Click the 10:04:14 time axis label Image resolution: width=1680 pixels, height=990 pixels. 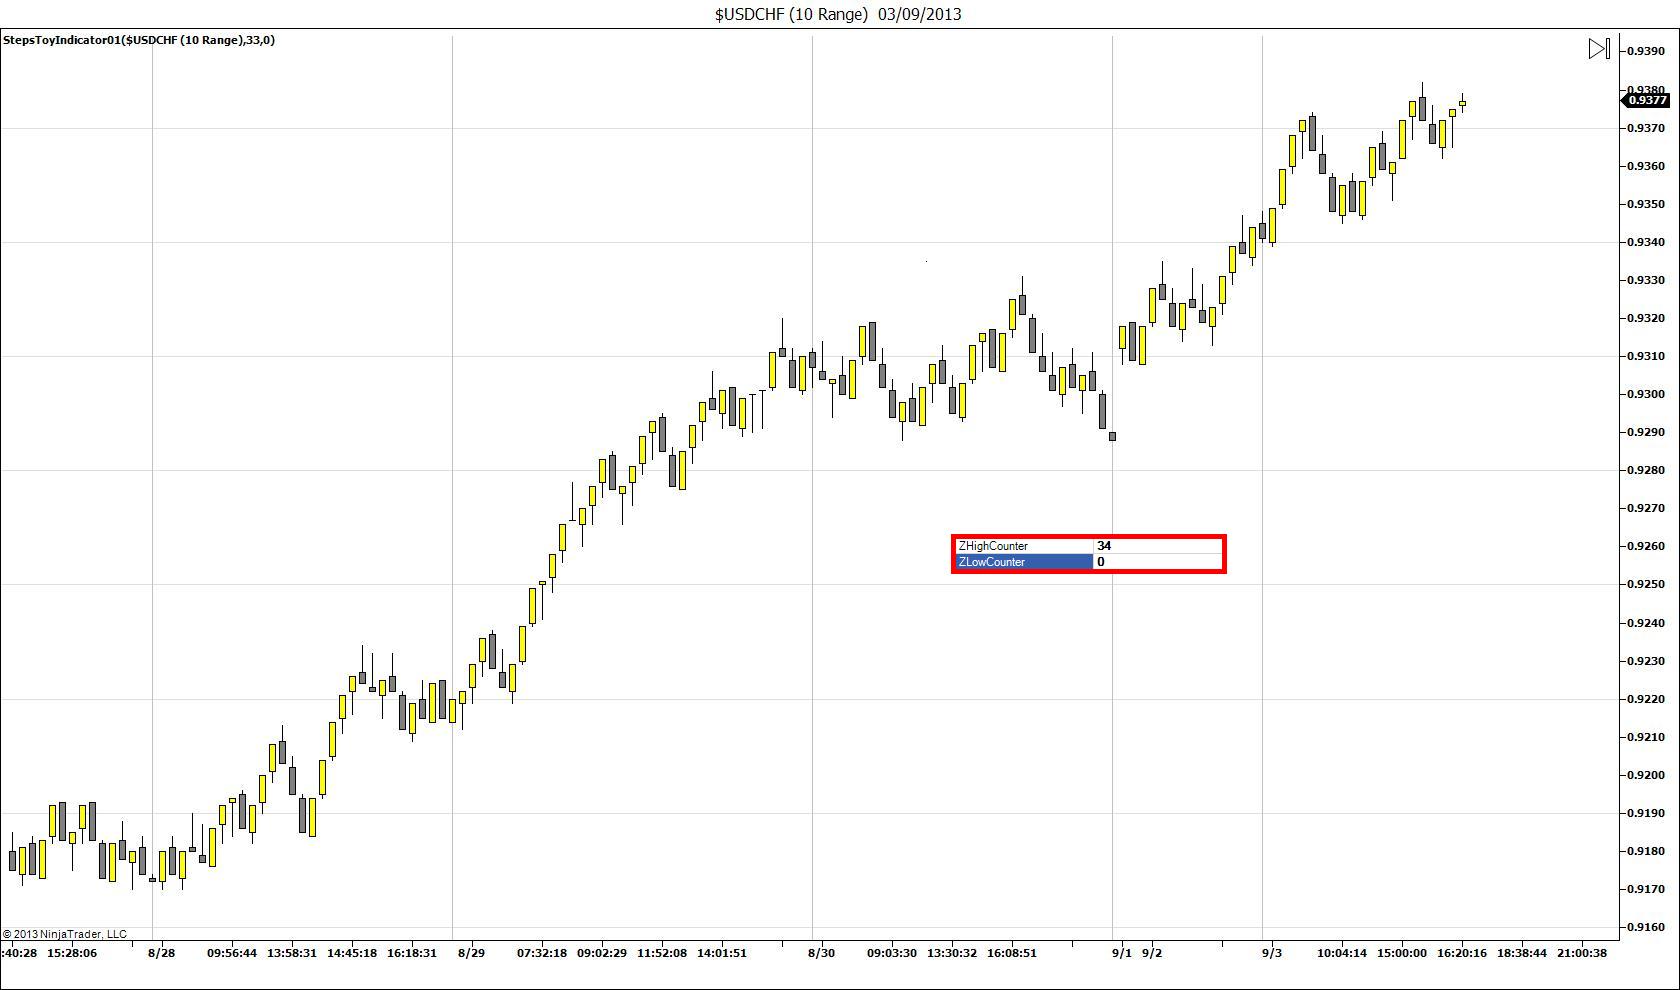pyautogui.click(x=1342, y=953)
